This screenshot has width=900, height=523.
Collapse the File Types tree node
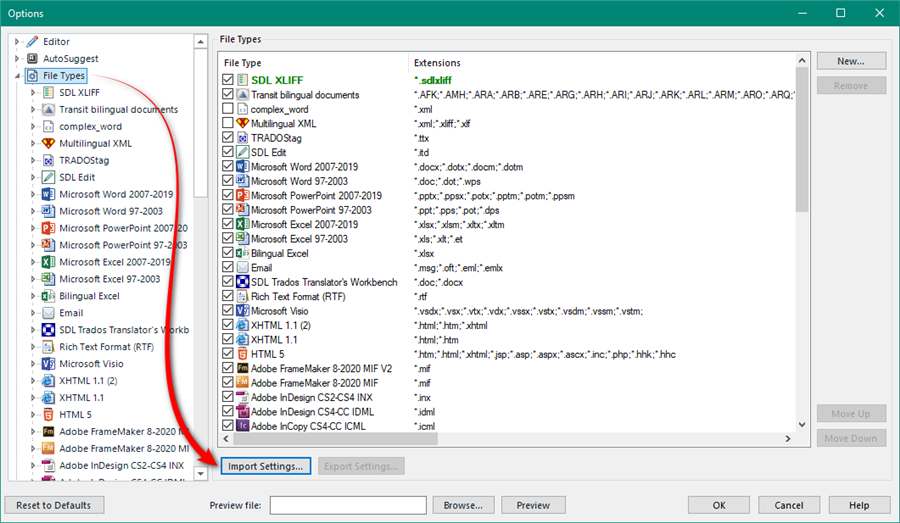tap(17, 75)
